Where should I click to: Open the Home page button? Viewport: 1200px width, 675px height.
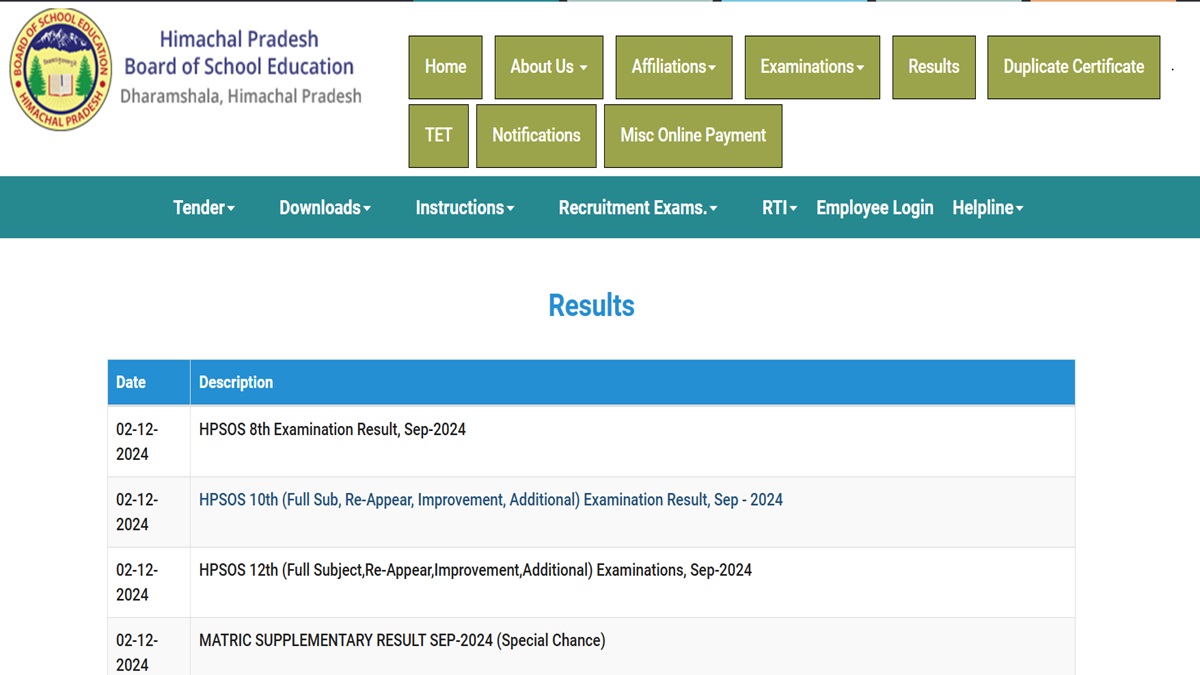tap(445, 67)
